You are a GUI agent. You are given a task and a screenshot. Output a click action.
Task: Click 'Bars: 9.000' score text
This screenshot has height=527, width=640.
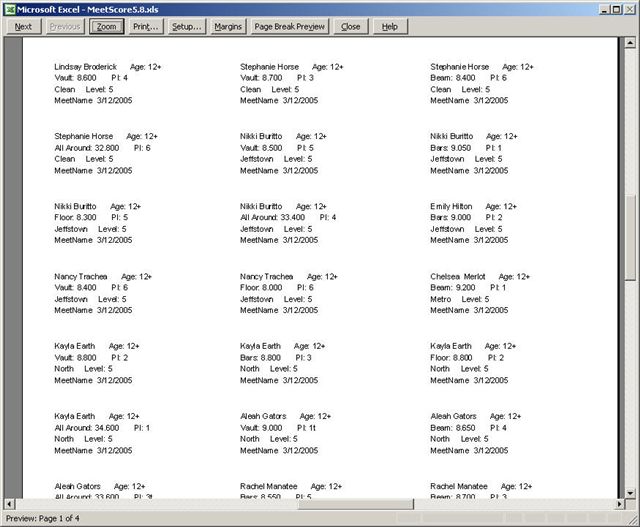point(451,218)
